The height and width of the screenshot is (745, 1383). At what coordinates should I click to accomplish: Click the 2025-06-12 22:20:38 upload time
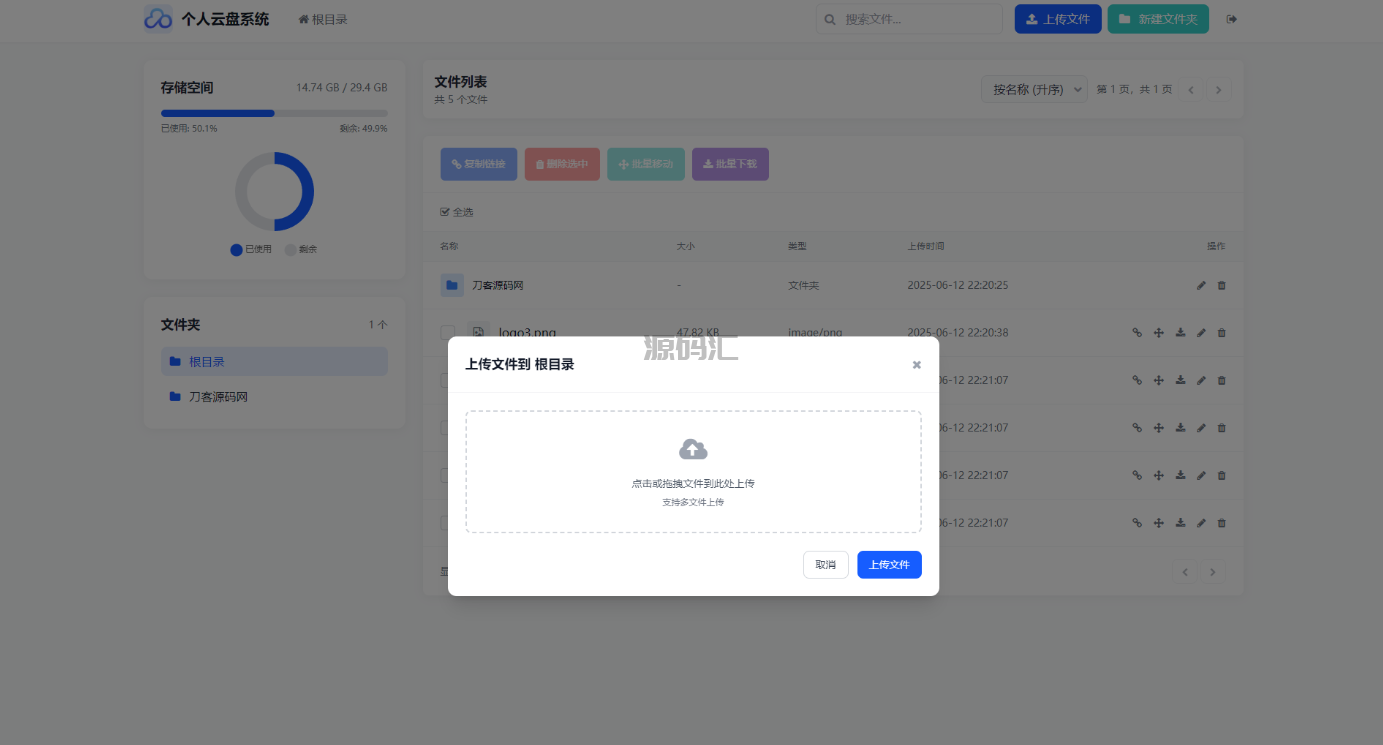(x=958, y=333)
